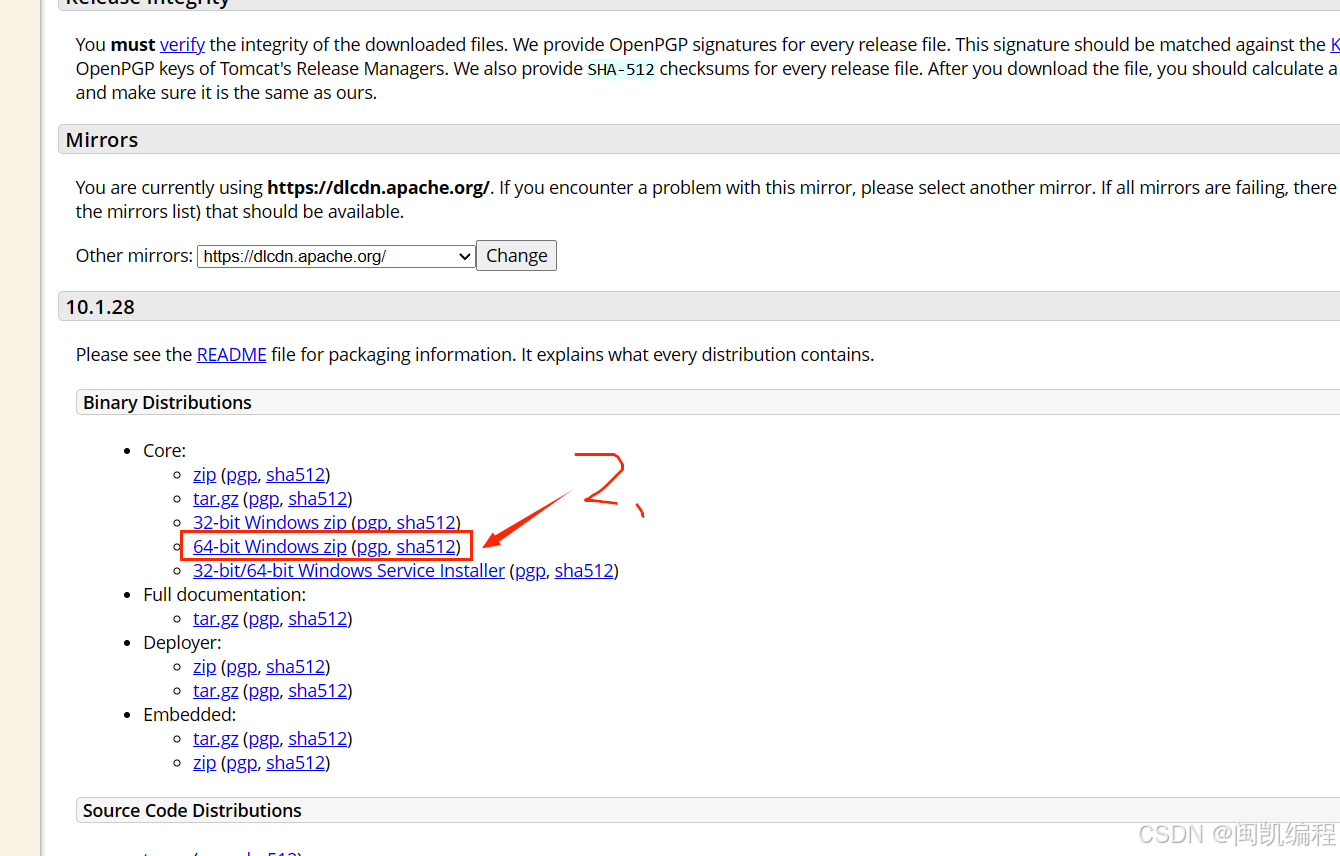Open sha512 link for 64-bit Windows zip
1340x856 pixels.
[426, 546]
